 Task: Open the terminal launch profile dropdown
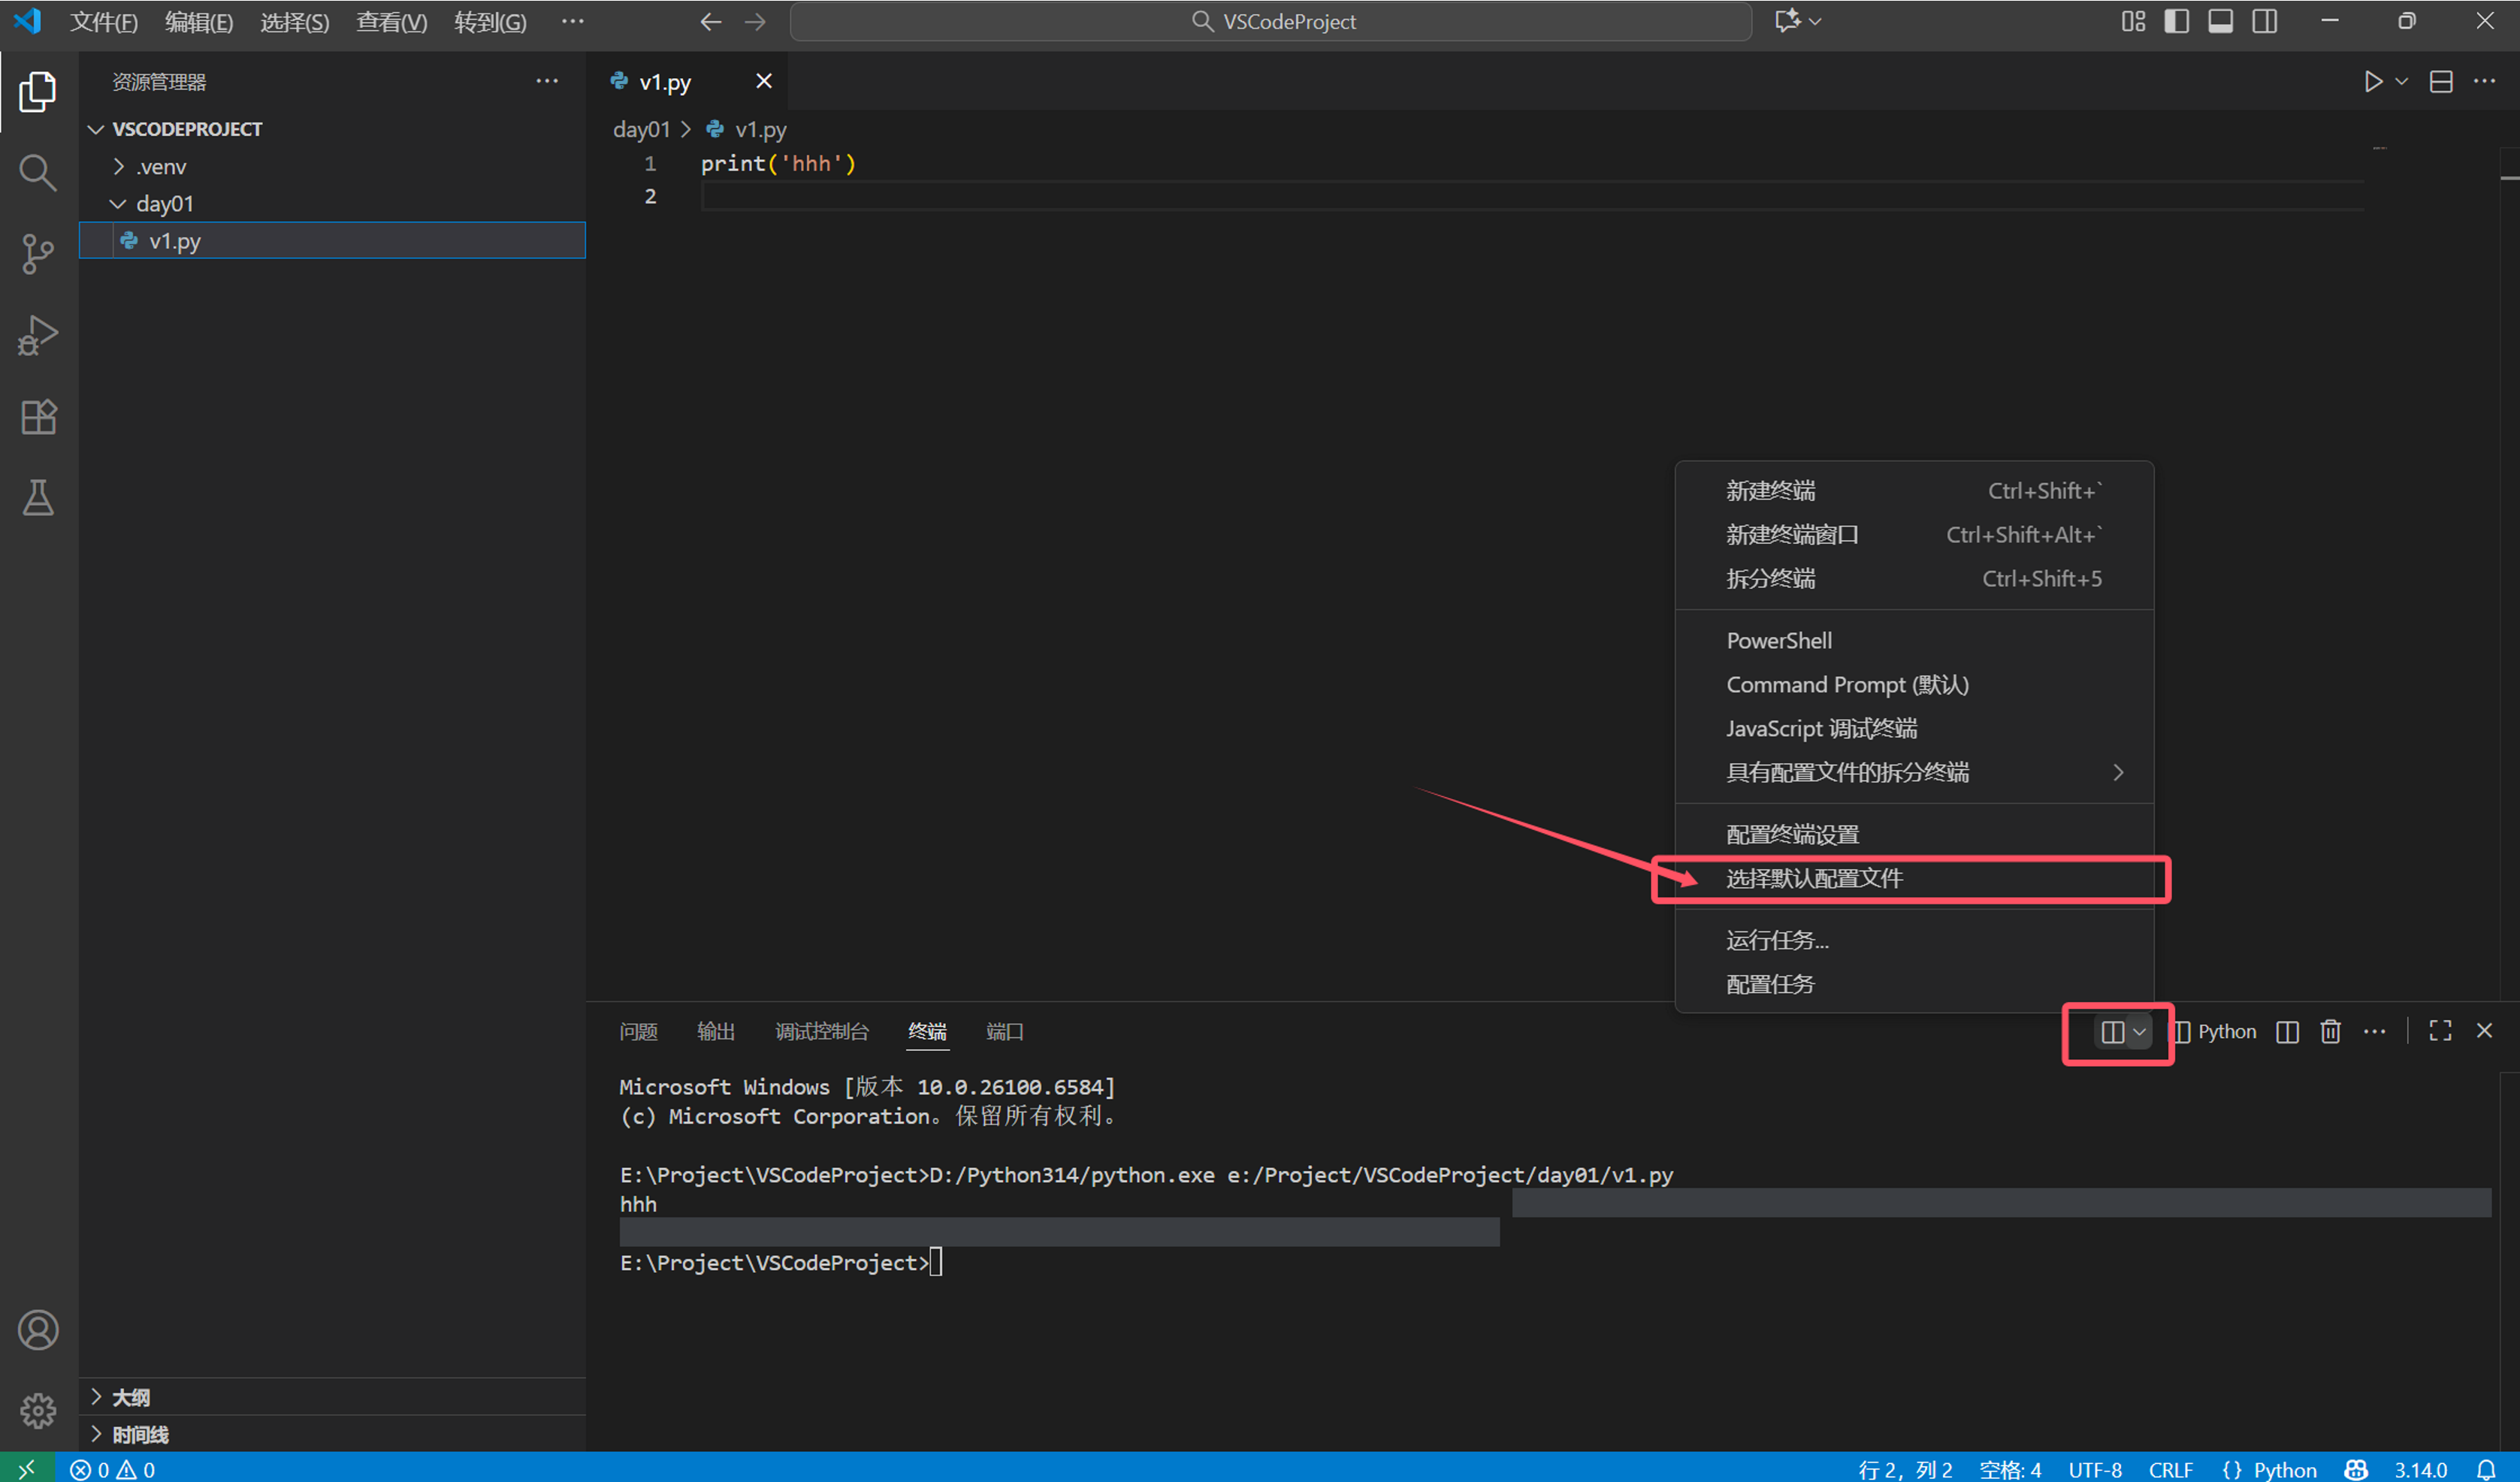click(x=2140, y=1033)
